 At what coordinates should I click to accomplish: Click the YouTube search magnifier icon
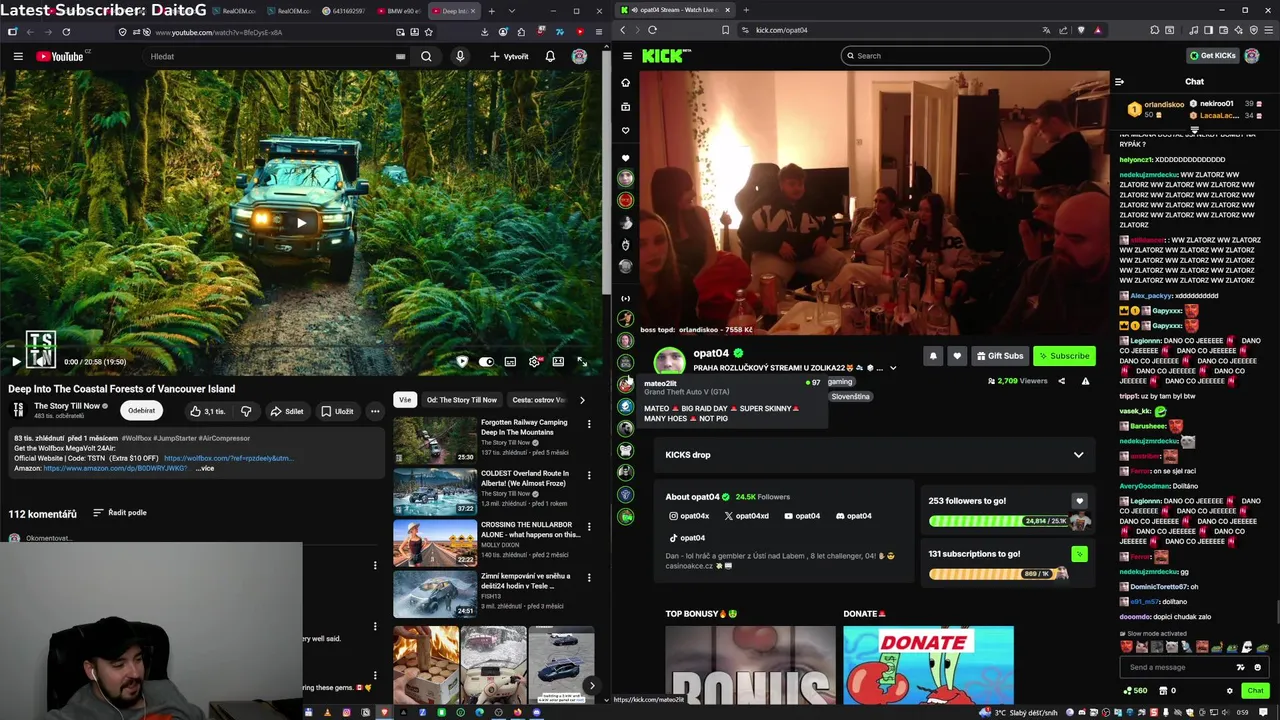coord(426,56)
